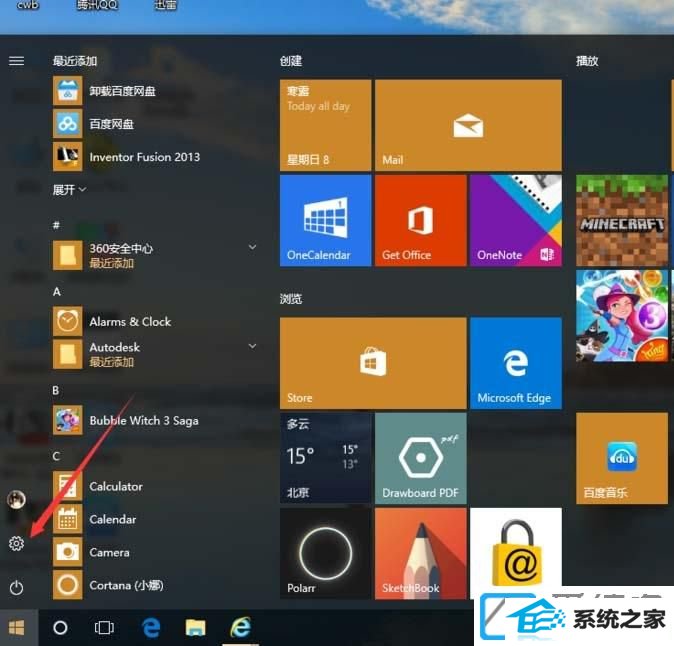674x646 pixels.
Task: Open Alarms & Clock app
Action: [x=156, y=322]
